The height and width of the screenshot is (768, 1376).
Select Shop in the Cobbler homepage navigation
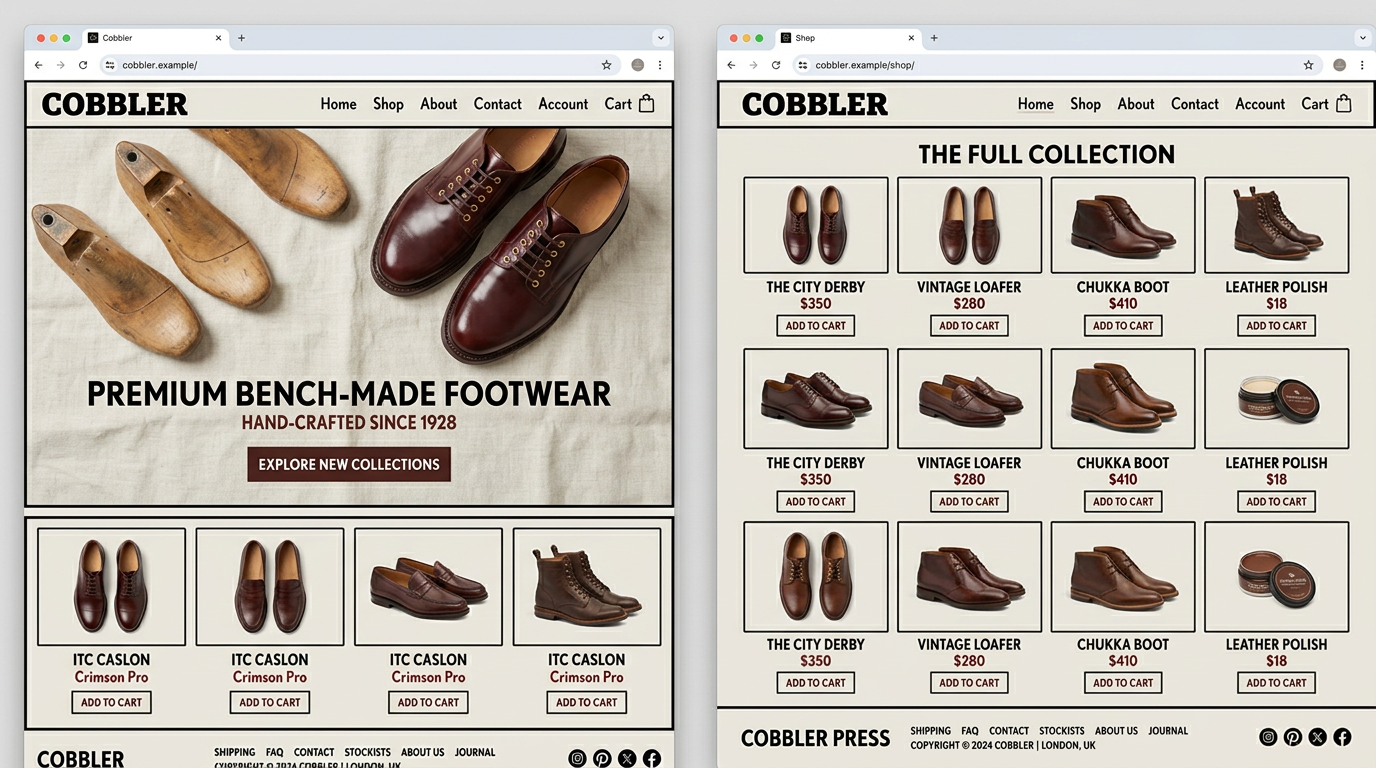tap(388, 104)
